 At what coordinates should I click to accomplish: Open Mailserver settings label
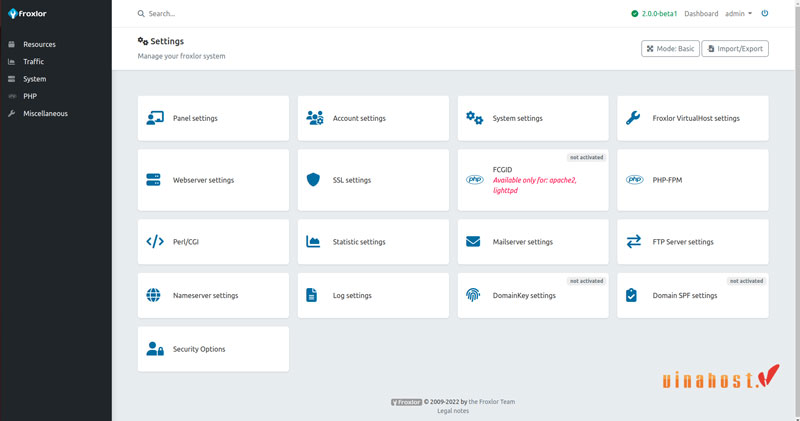522,242
